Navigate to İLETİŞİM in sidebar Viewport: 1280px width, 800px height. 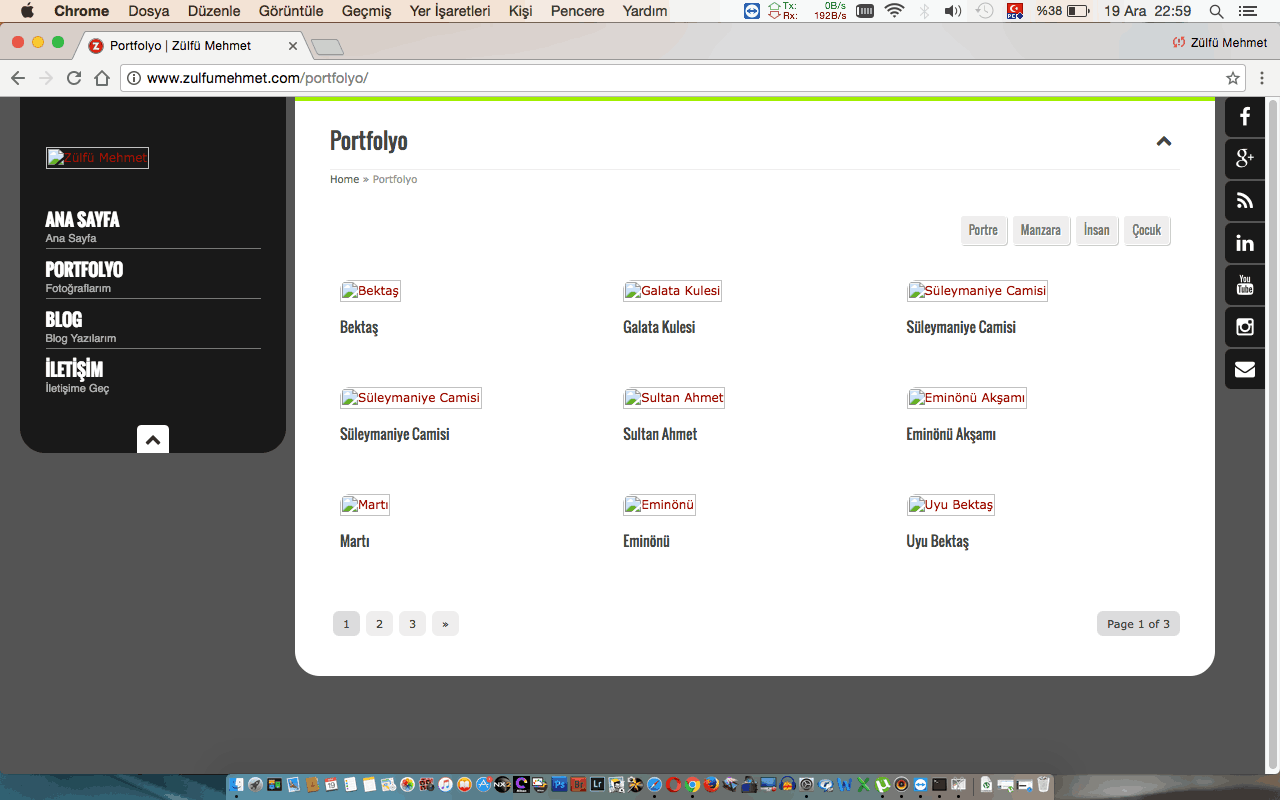[x=74, y=369]
